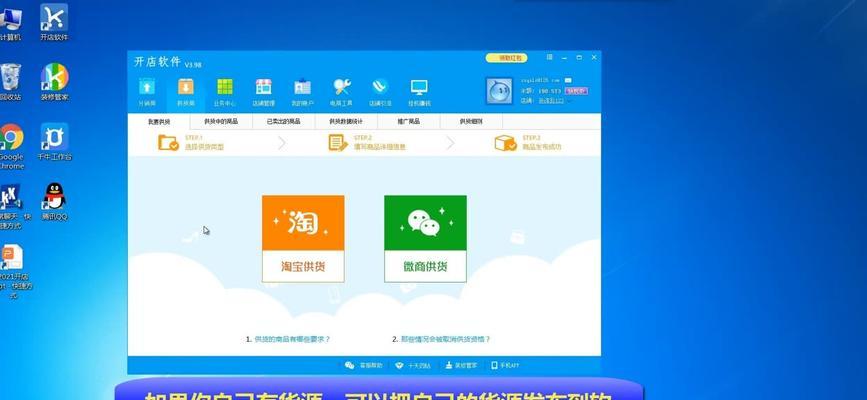The image size is (867, 400).
Task: Open the 计算机 desktop icon
Action: point(11,22)
